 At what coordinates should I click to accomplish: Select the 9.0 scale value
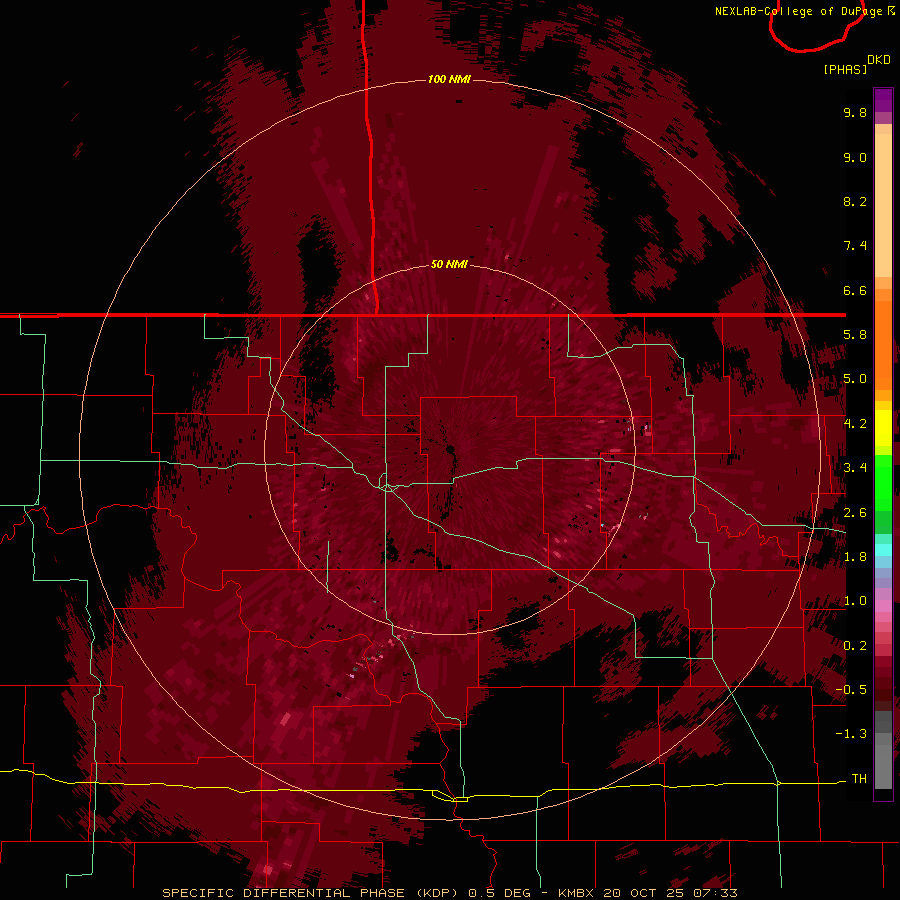tap(855, 157)
